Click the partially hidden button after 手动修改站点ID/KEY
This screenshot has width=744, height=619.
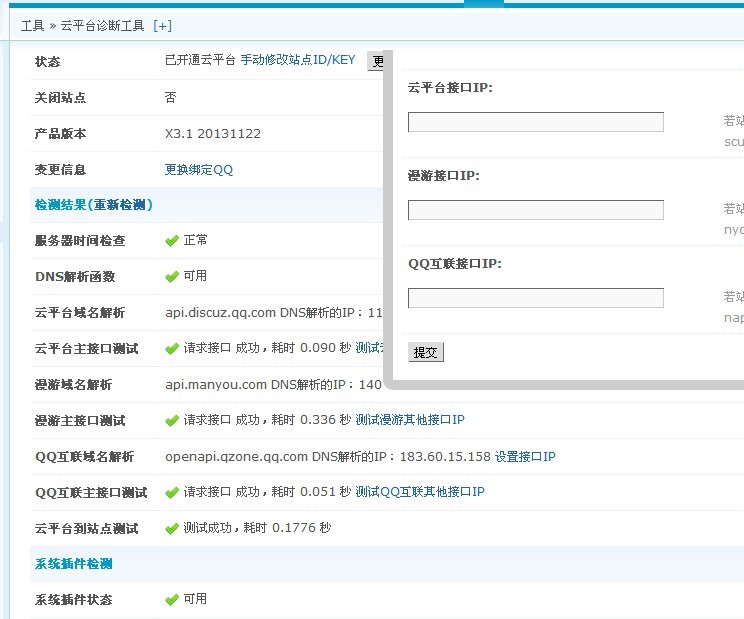pos(375,61)
